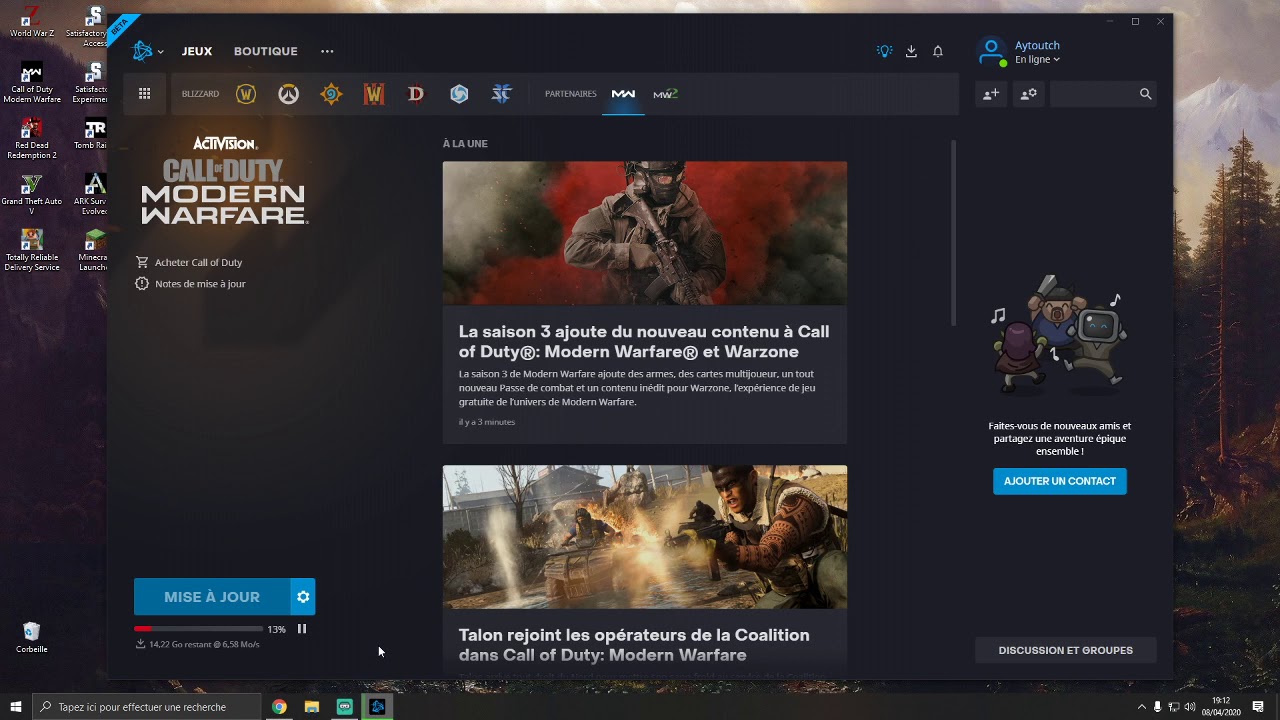The width and height of the screenshot is (1280, 720).
Task: Switch to the JEUX tab
Action: 197,51
